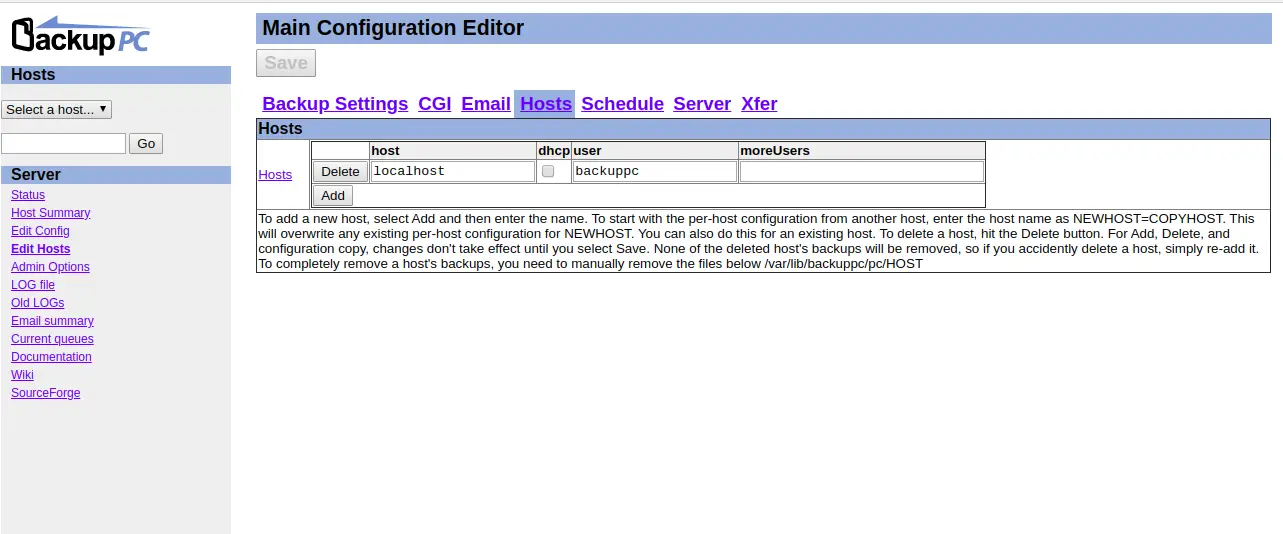Focus the host search input field
1283x534 pixels.
pyautogui.click(x=64, y=143)
